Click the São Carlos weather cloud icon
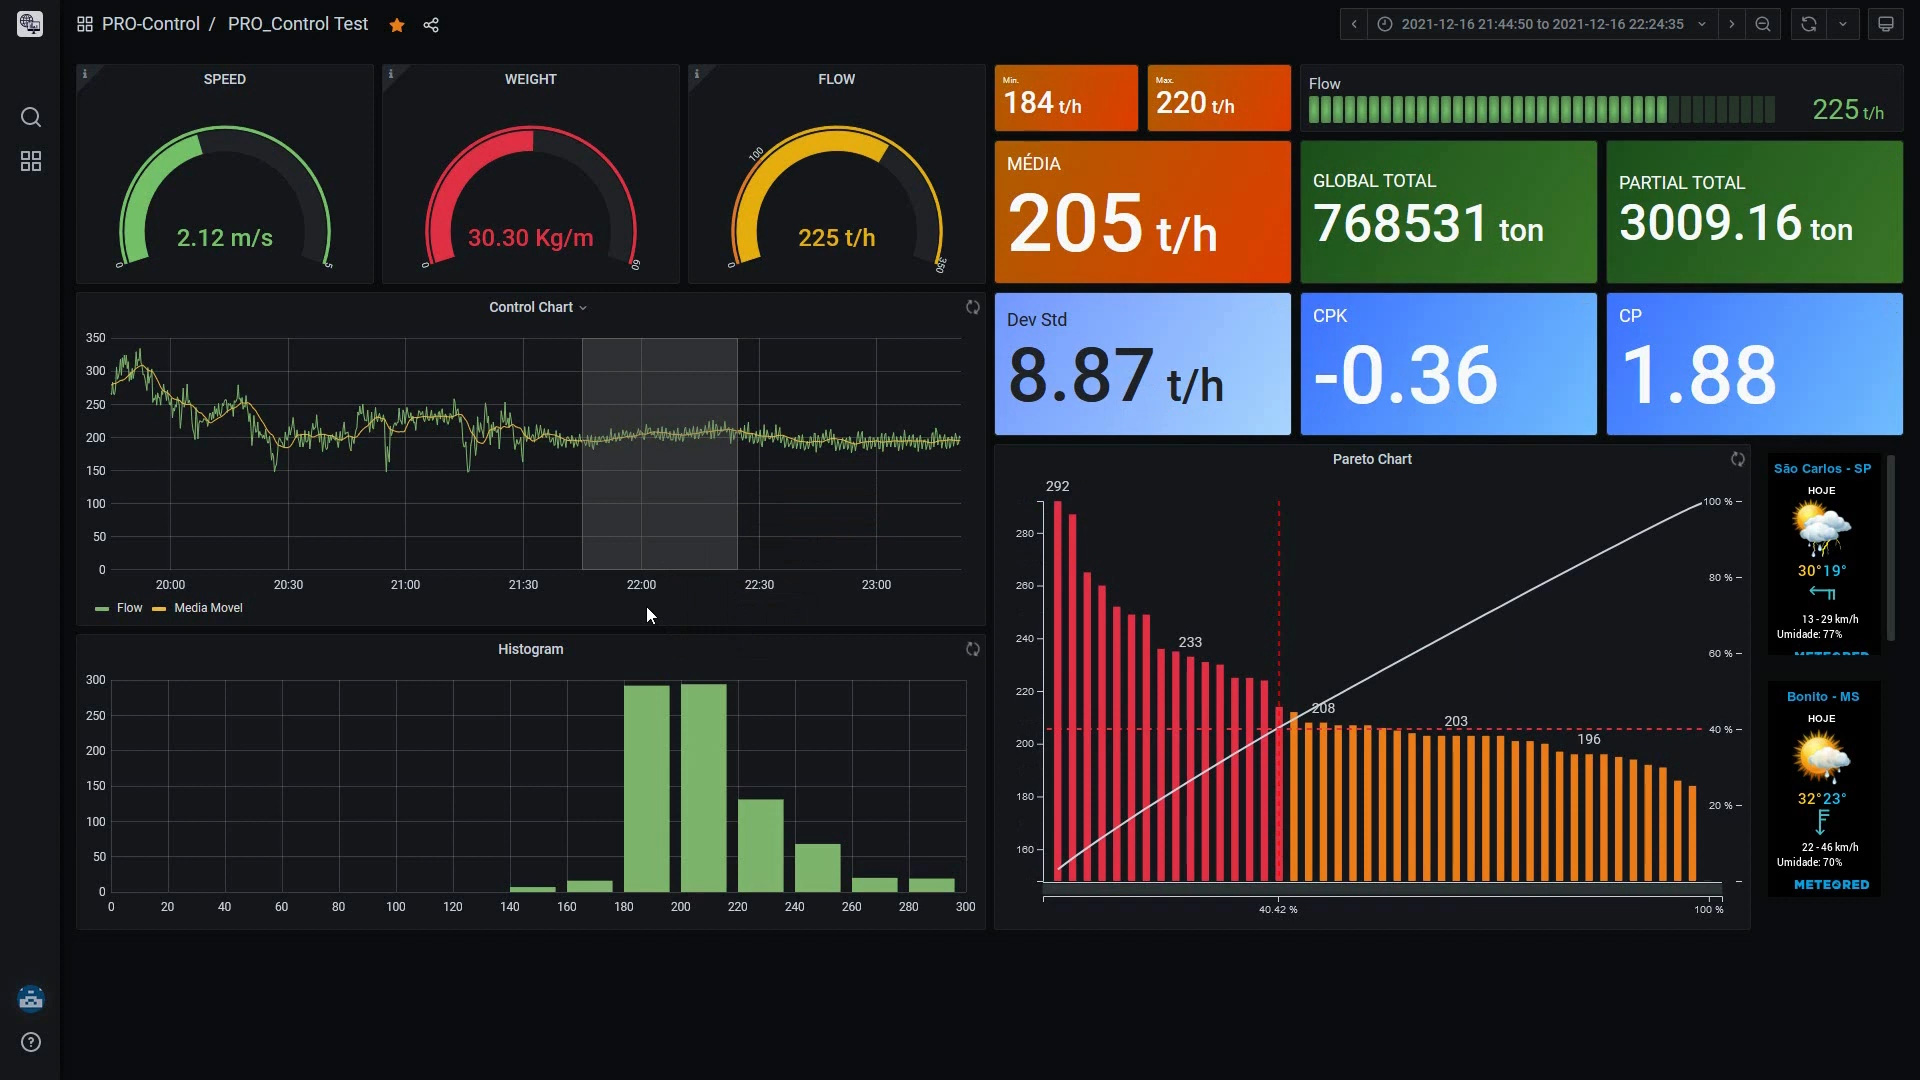 click(x=1821, y=529)
